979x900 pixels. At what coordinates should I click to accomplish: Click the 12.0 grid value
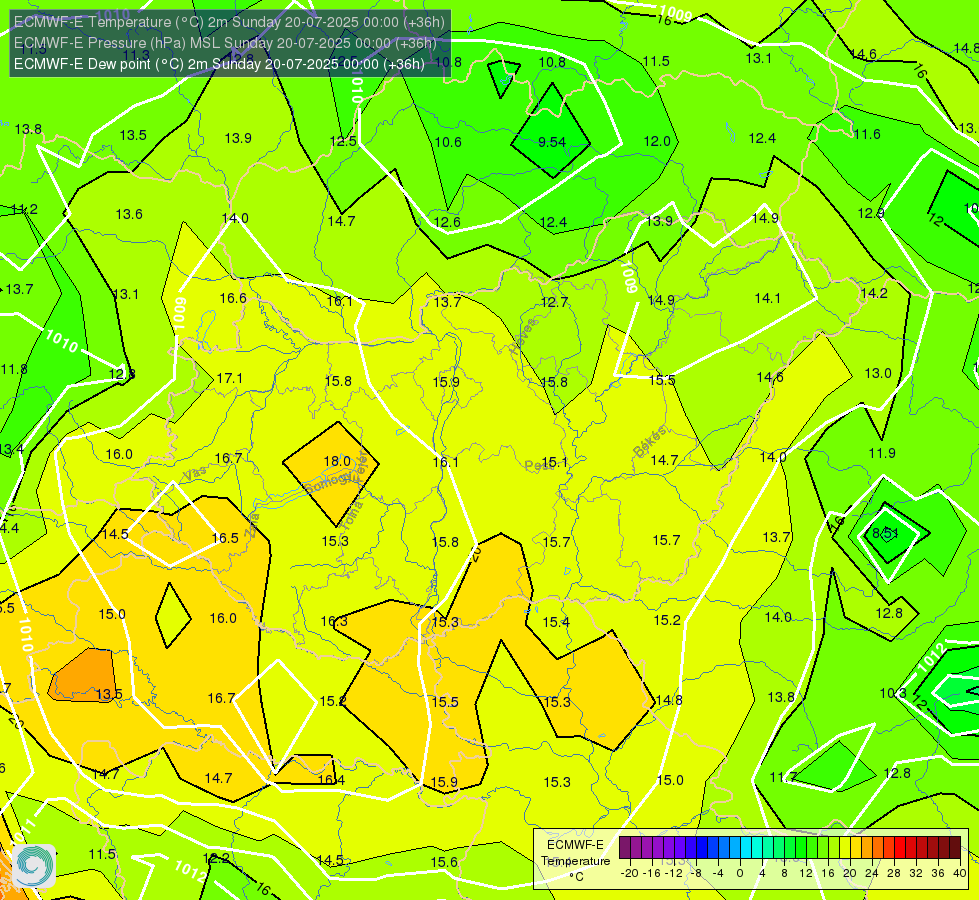click(657, 142)
